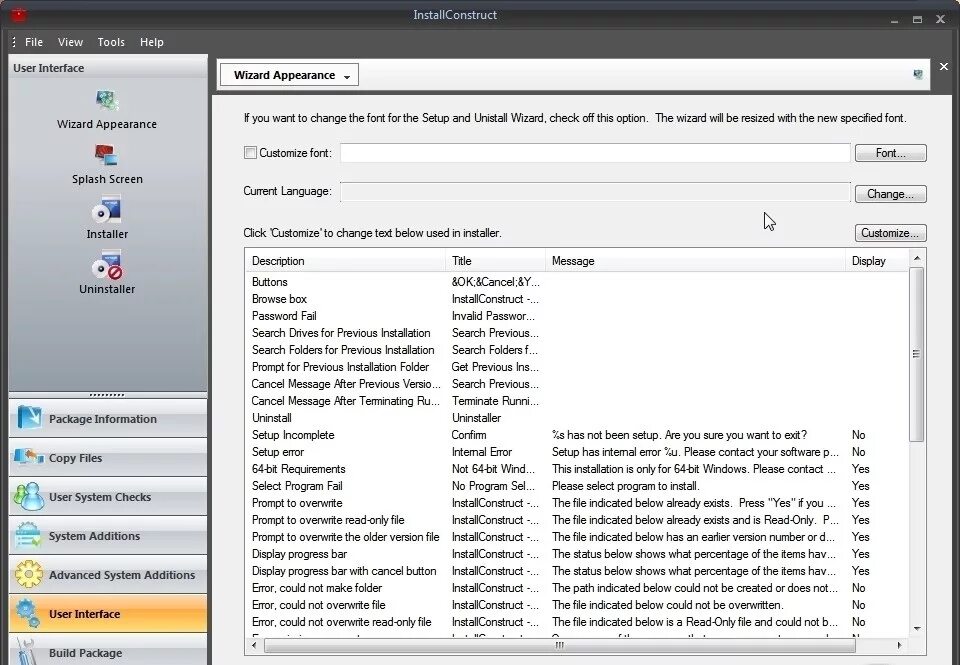The image size is (960, 665).
Task: Open User System Checks section
Action: [x=108, y=497]
